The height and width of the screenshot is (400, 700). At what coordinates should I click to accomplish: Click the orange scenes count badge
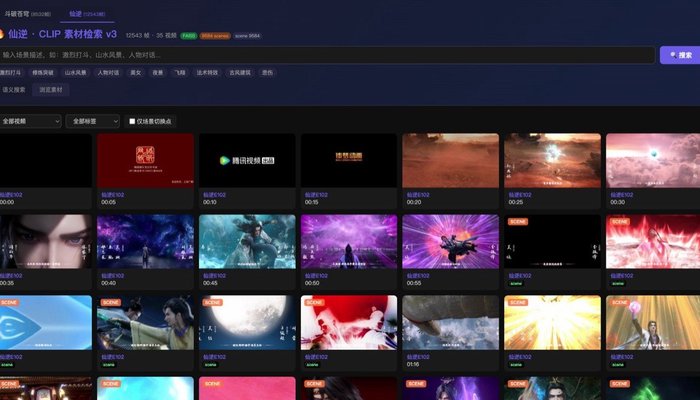point(215,36)
